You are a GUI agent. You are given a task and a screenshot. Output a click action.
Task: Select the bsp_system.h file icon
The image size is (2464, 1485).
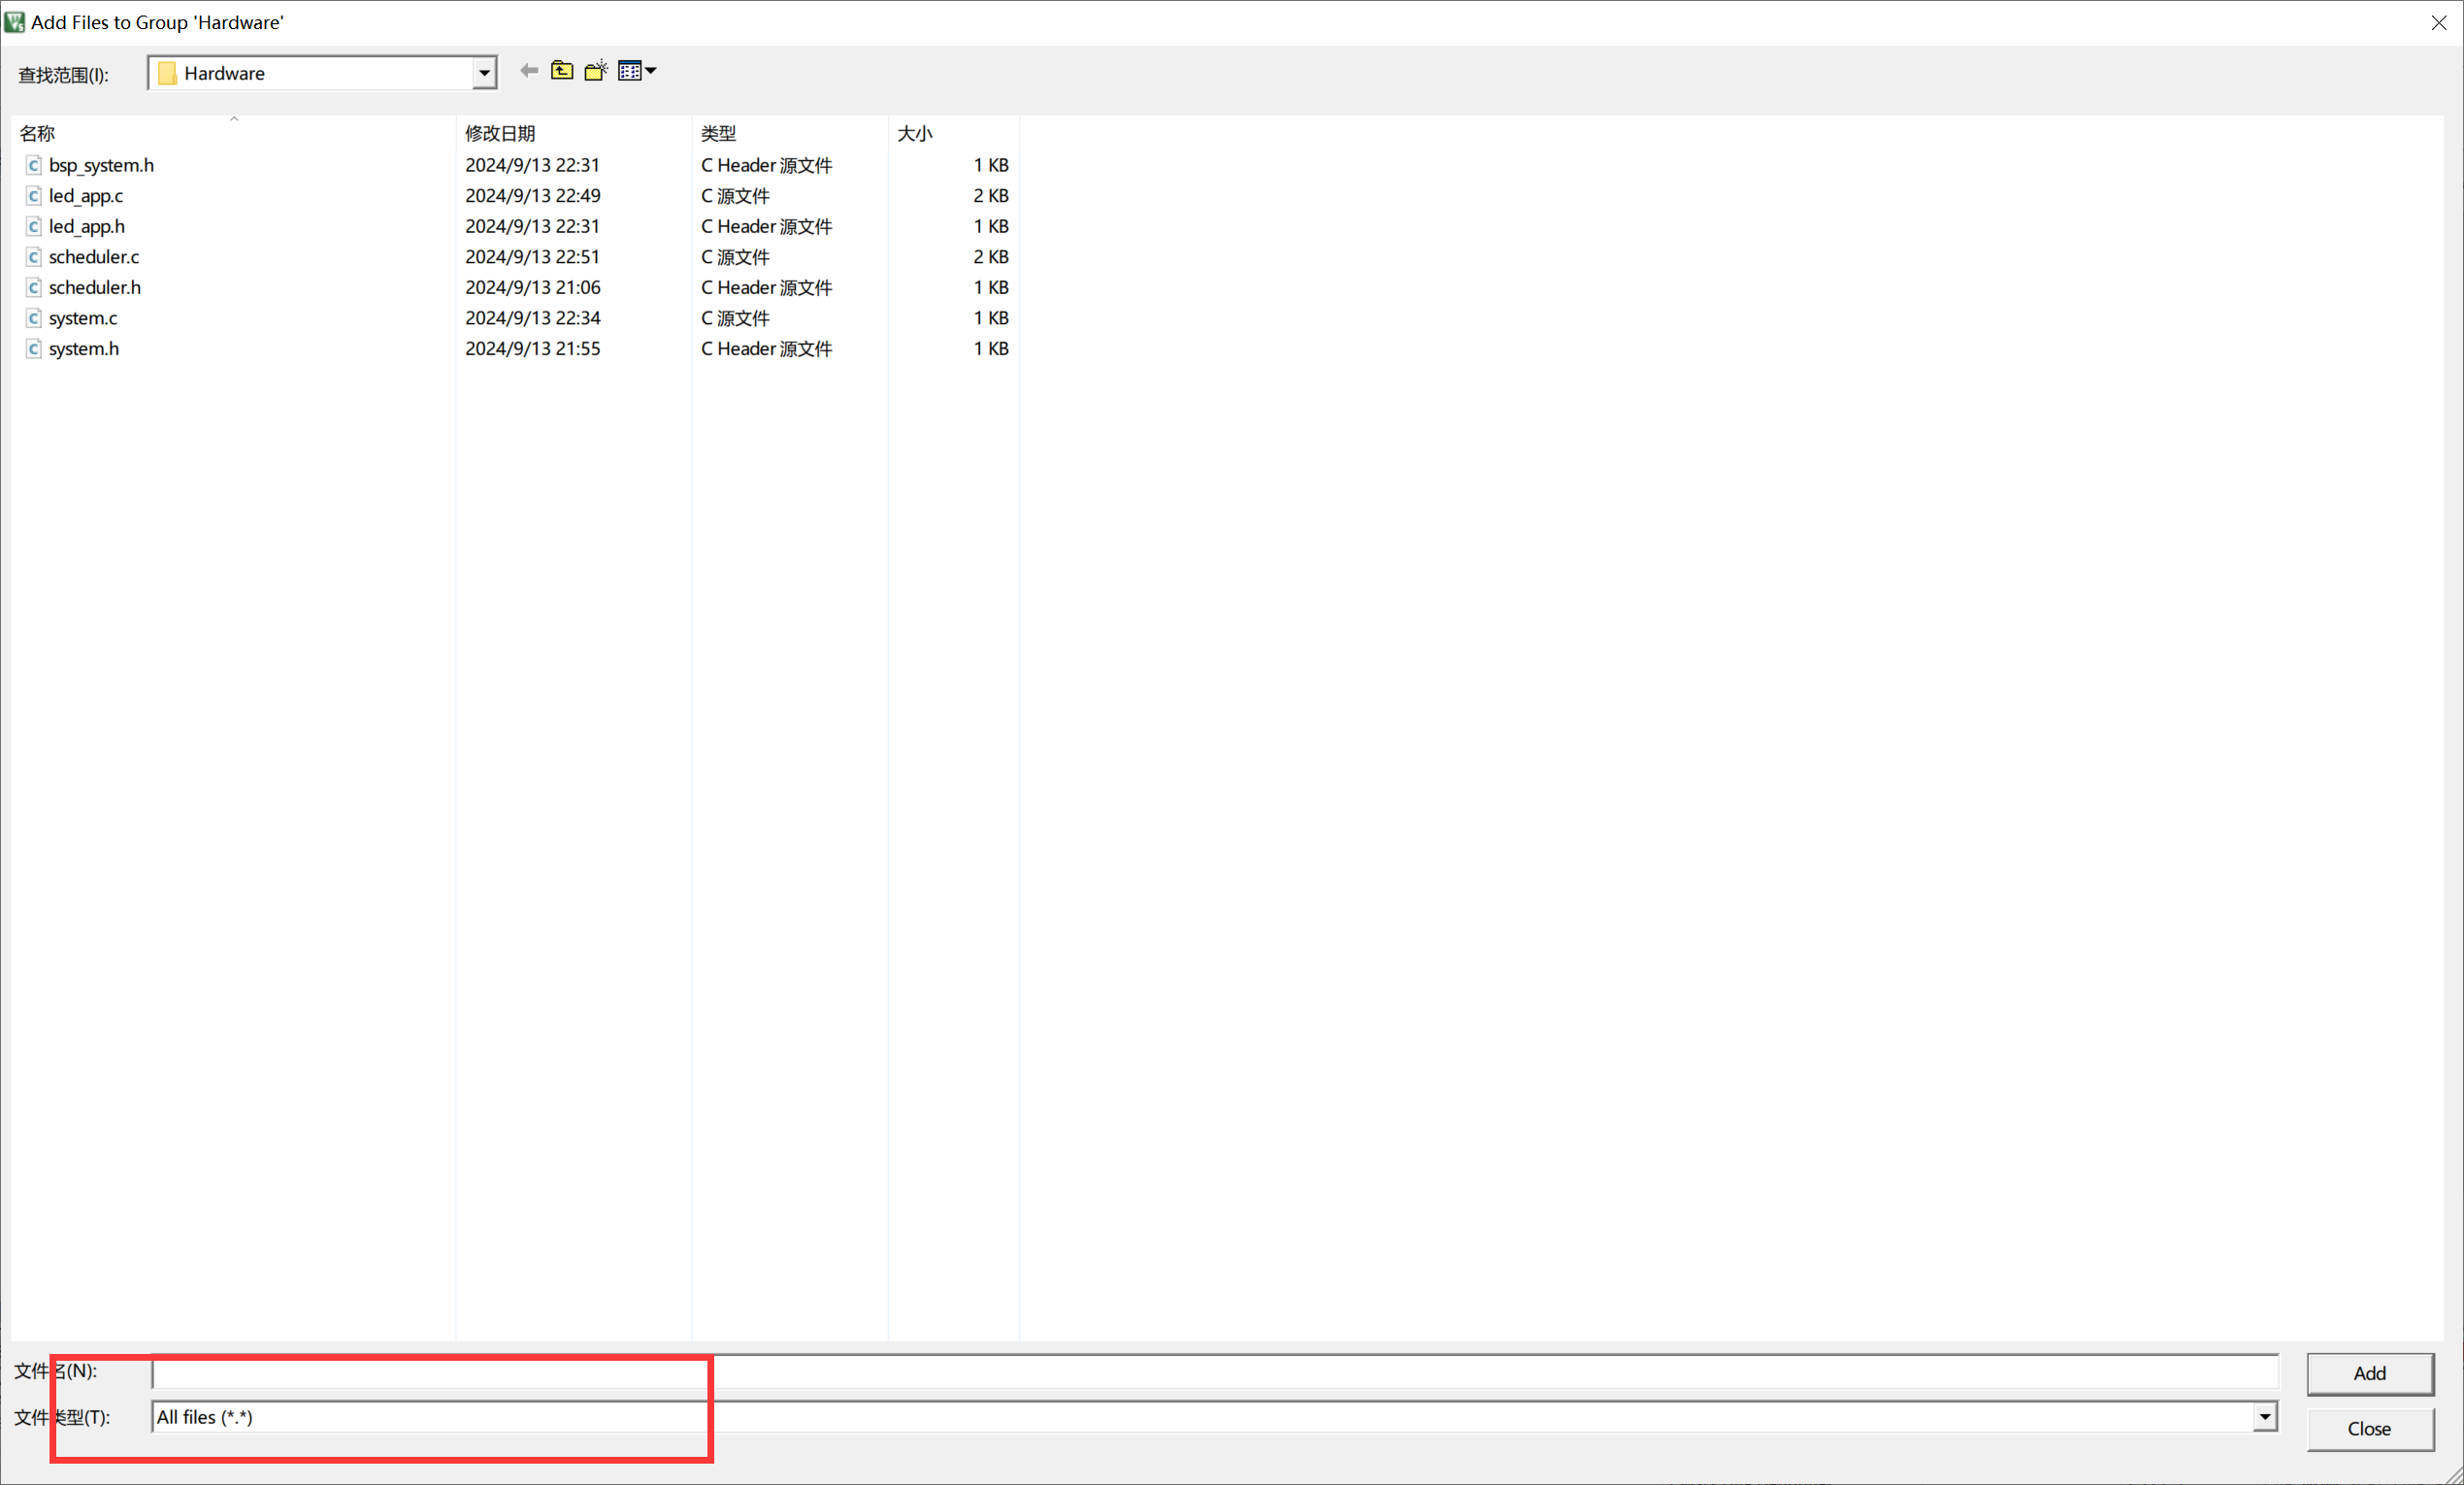(x=33, y=165)
